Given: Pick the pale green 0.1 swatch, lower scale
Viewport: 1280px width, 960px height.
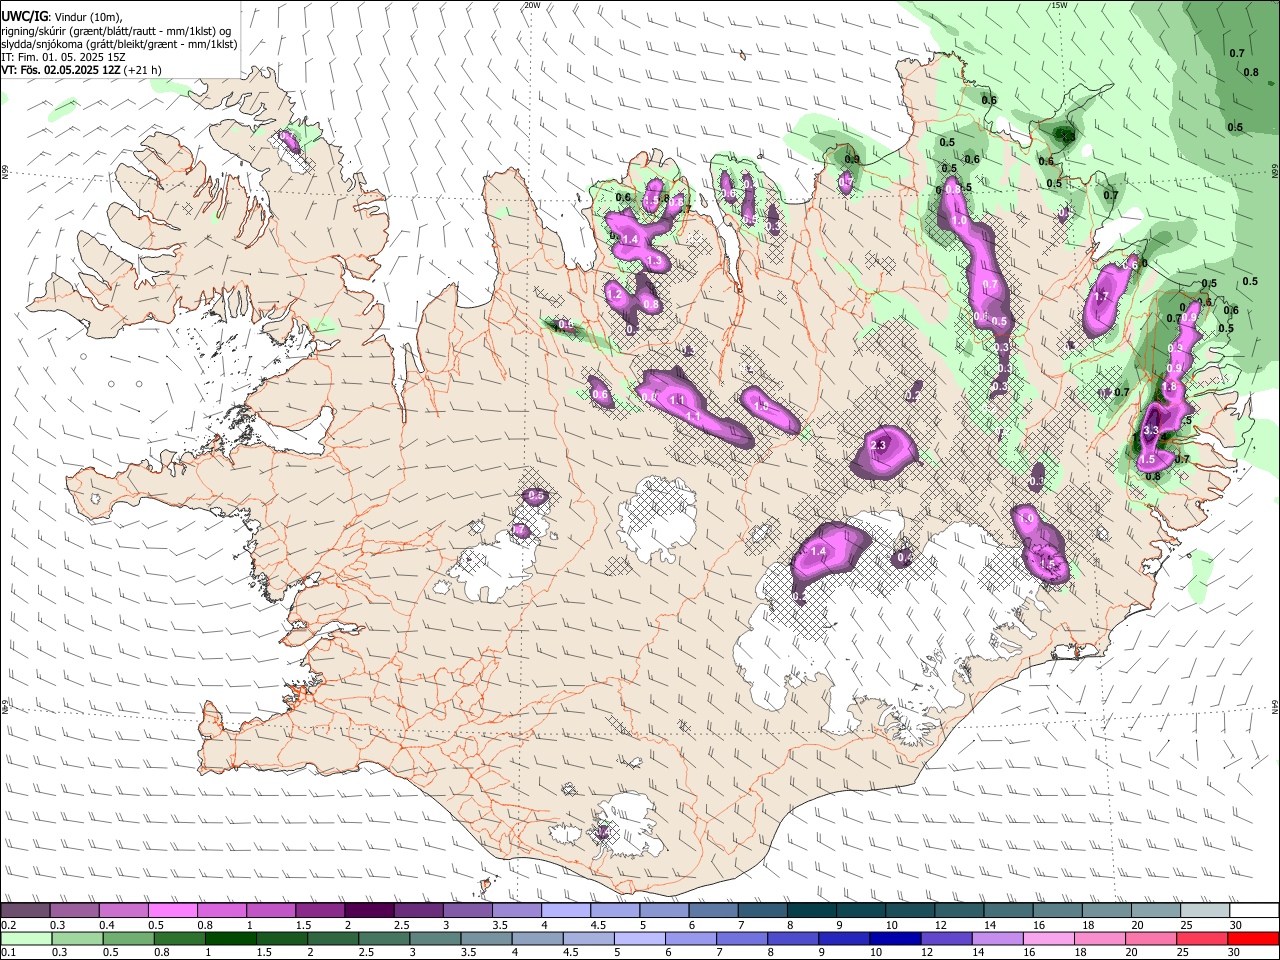Looking at the screenshot, I should (25, 938).
